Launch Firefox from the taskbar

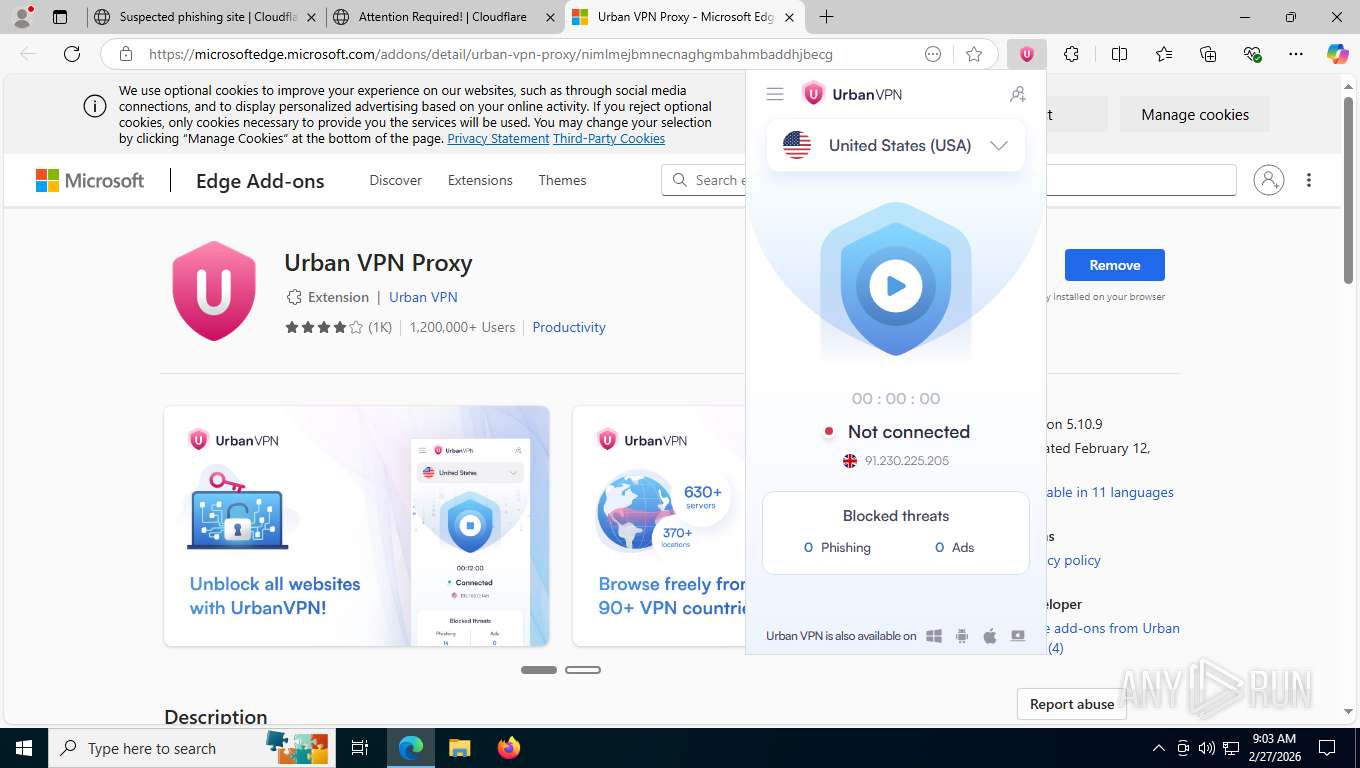click(509, 748)
